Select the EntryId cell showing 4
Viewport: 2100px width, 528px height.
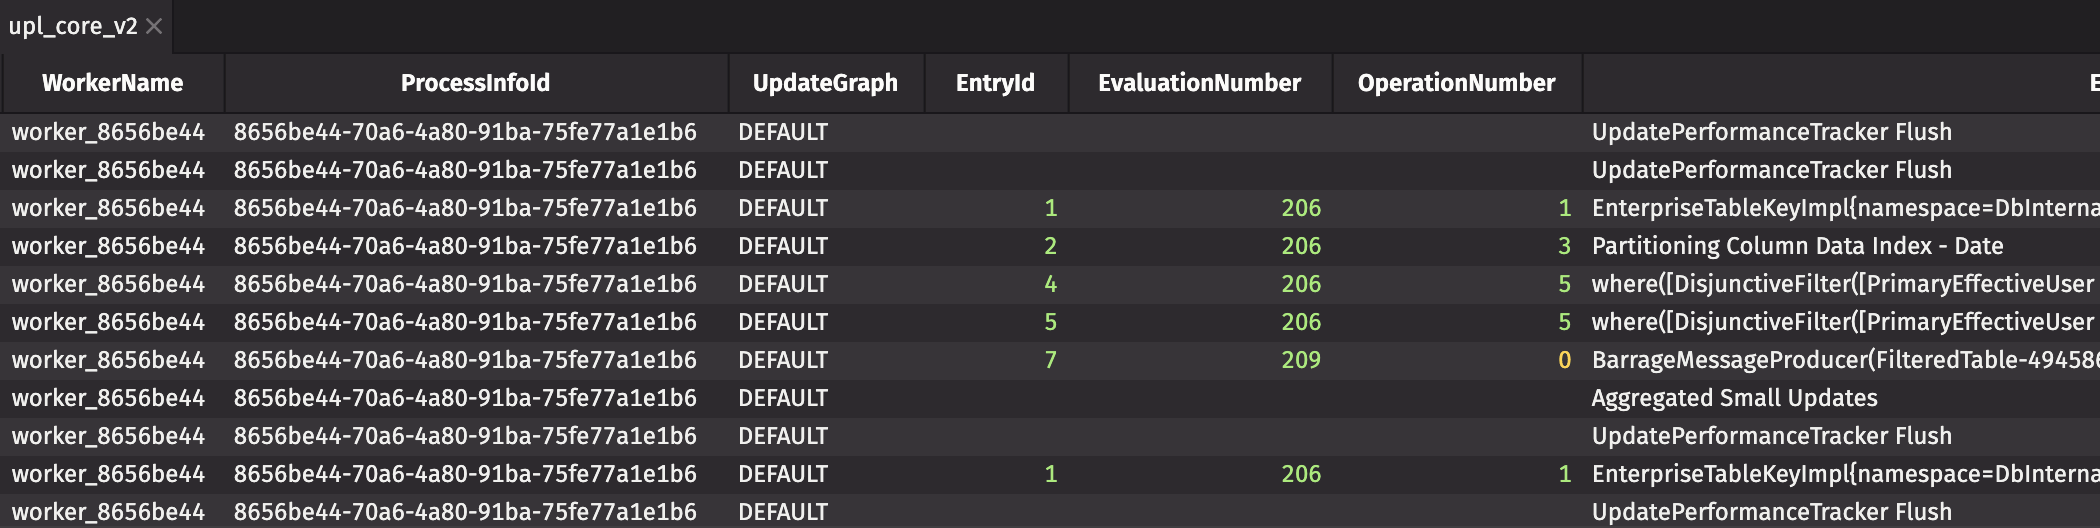tap(1050, 284)
